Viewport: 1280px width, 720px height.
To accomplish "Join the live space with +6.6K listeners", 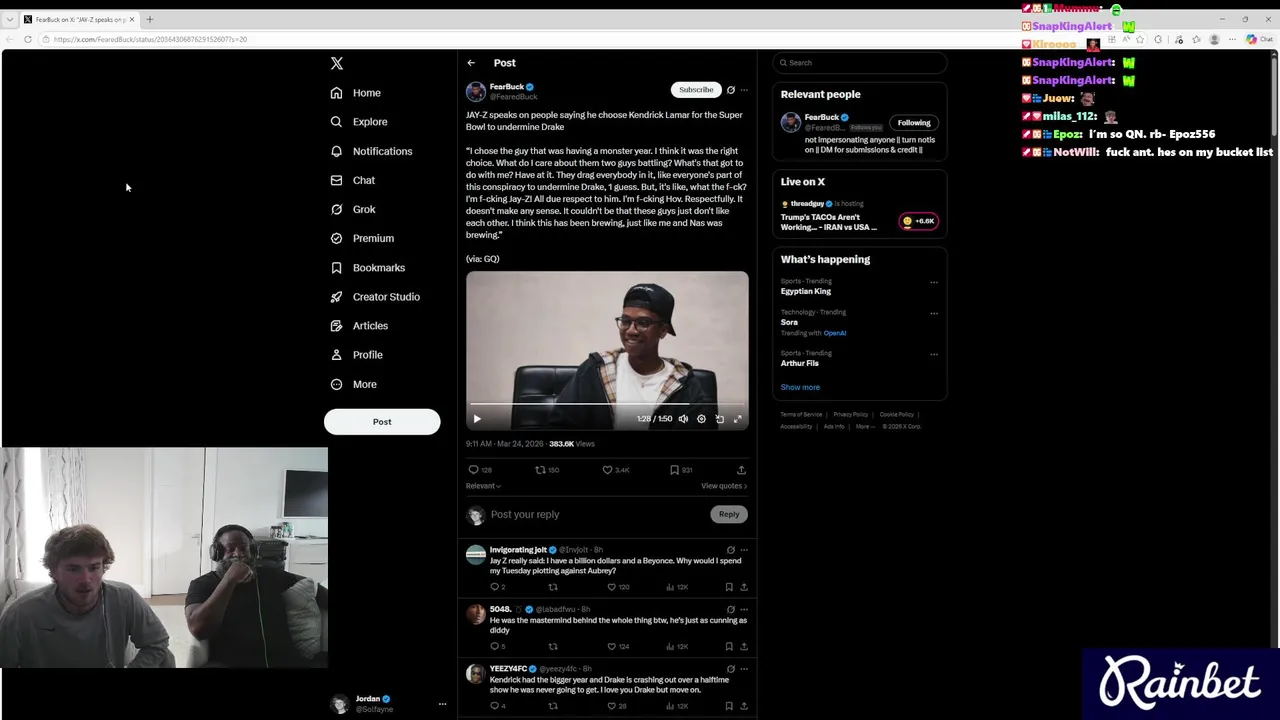I will (919, 221).
